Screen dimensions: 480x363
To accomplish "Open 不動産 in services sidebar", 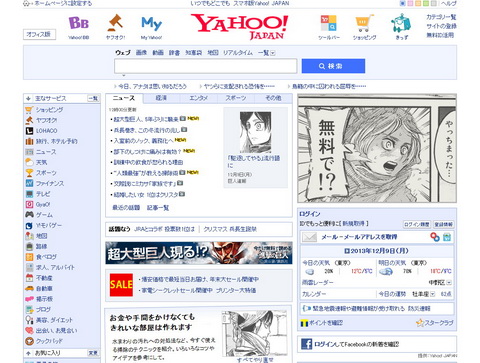I will click(44, 278).
